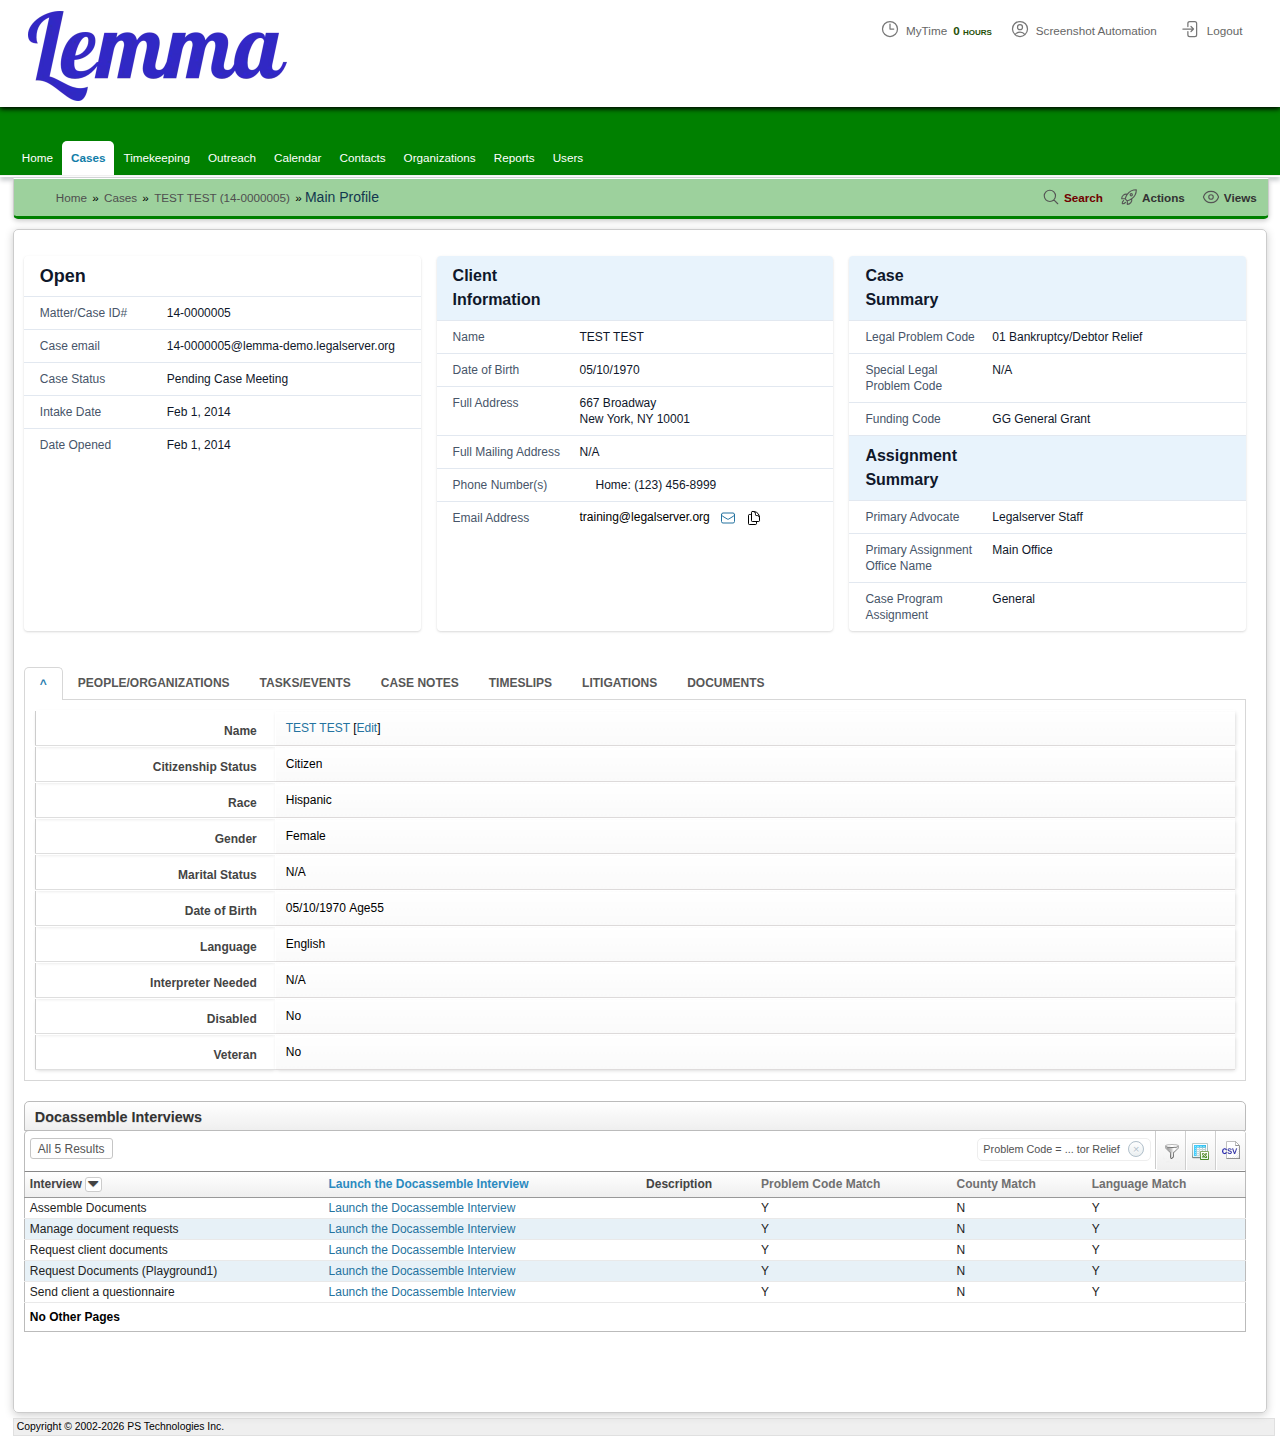Click the Home breadcrumb link
The height and width of the screenshot is (1436, 1280).
(x=71, y=198)
